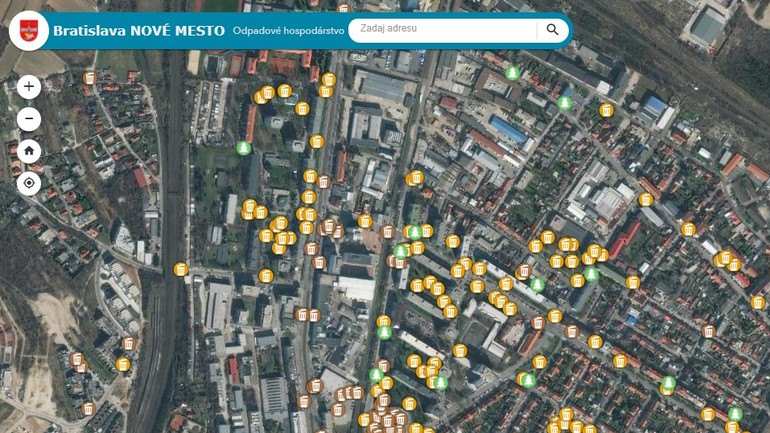Click the Nové Mesto coat of arms logo
This screenshot has width=770, height=433.
pos(28,30)
